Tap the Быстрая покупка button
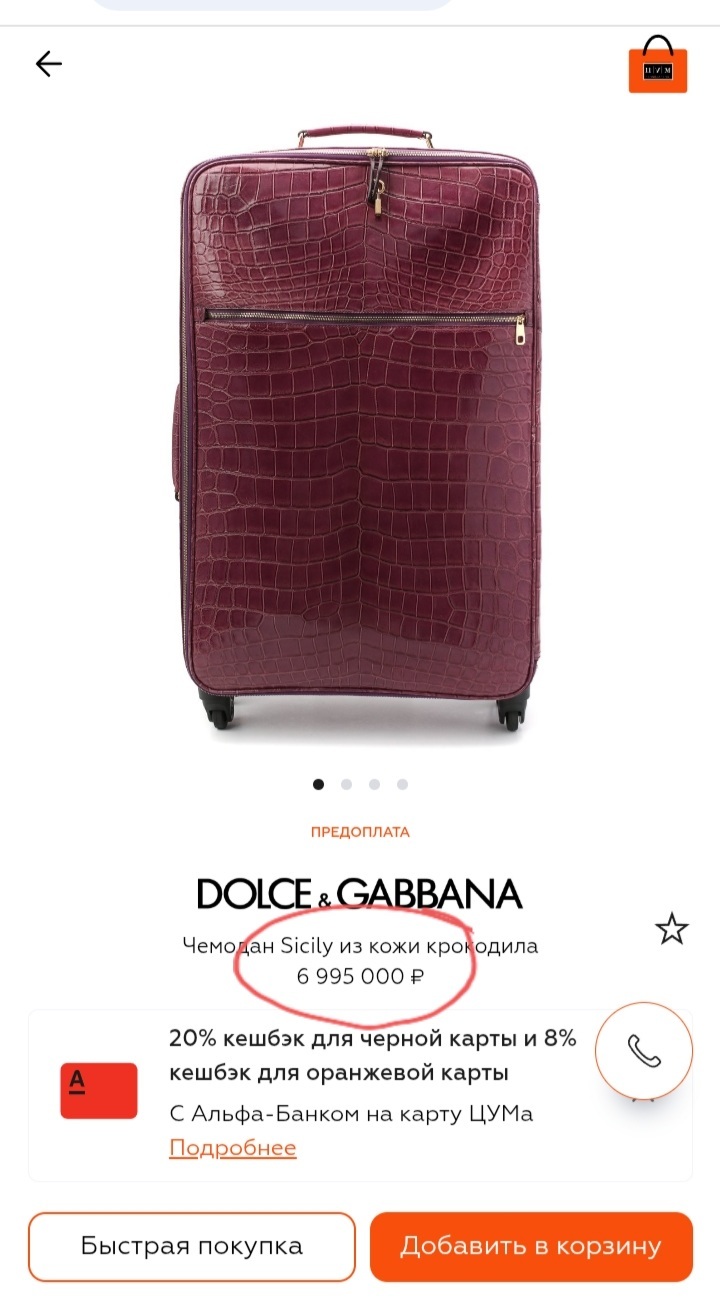This screenshot has height=1313, width=720. (192, 1246)
